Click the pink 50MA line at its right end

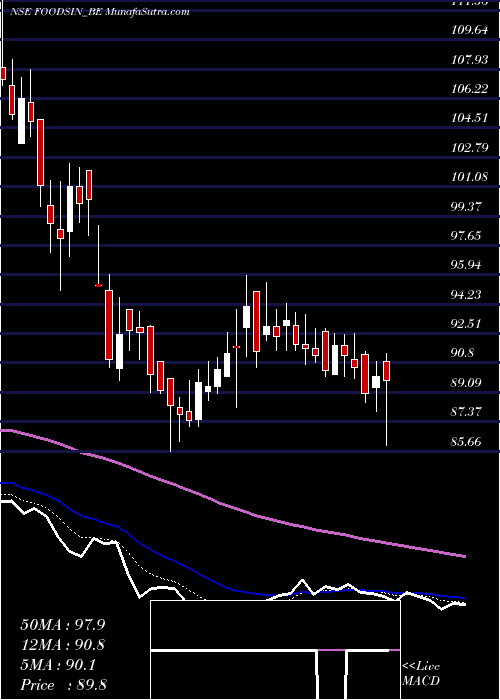(462, 556)
